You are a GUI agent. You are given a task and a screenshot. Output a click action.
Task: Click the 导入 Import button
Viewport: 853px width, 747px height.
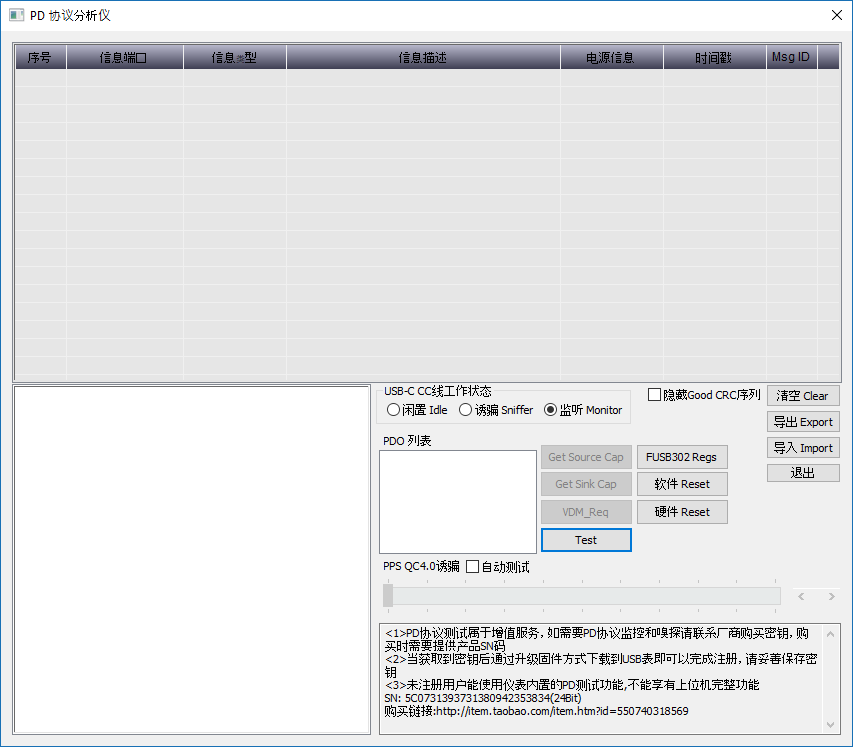(803, 448)
